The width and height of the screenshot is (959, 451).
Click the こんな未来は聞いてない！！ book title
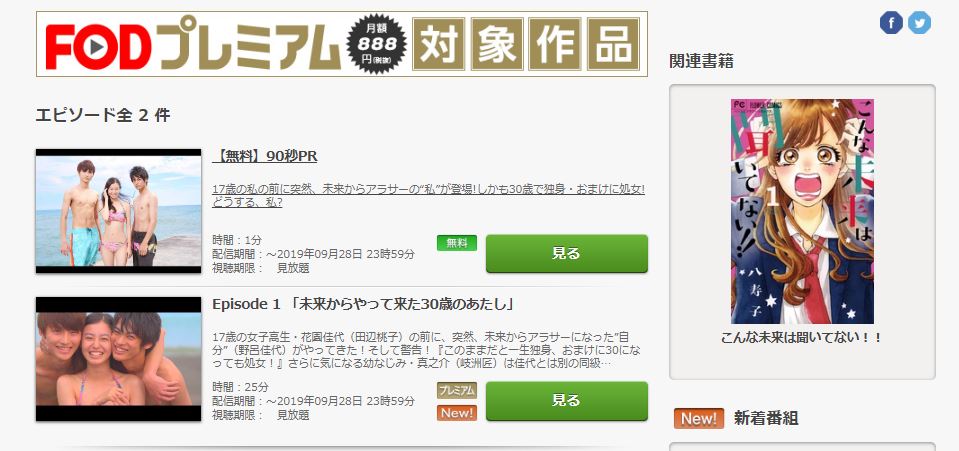802,338
